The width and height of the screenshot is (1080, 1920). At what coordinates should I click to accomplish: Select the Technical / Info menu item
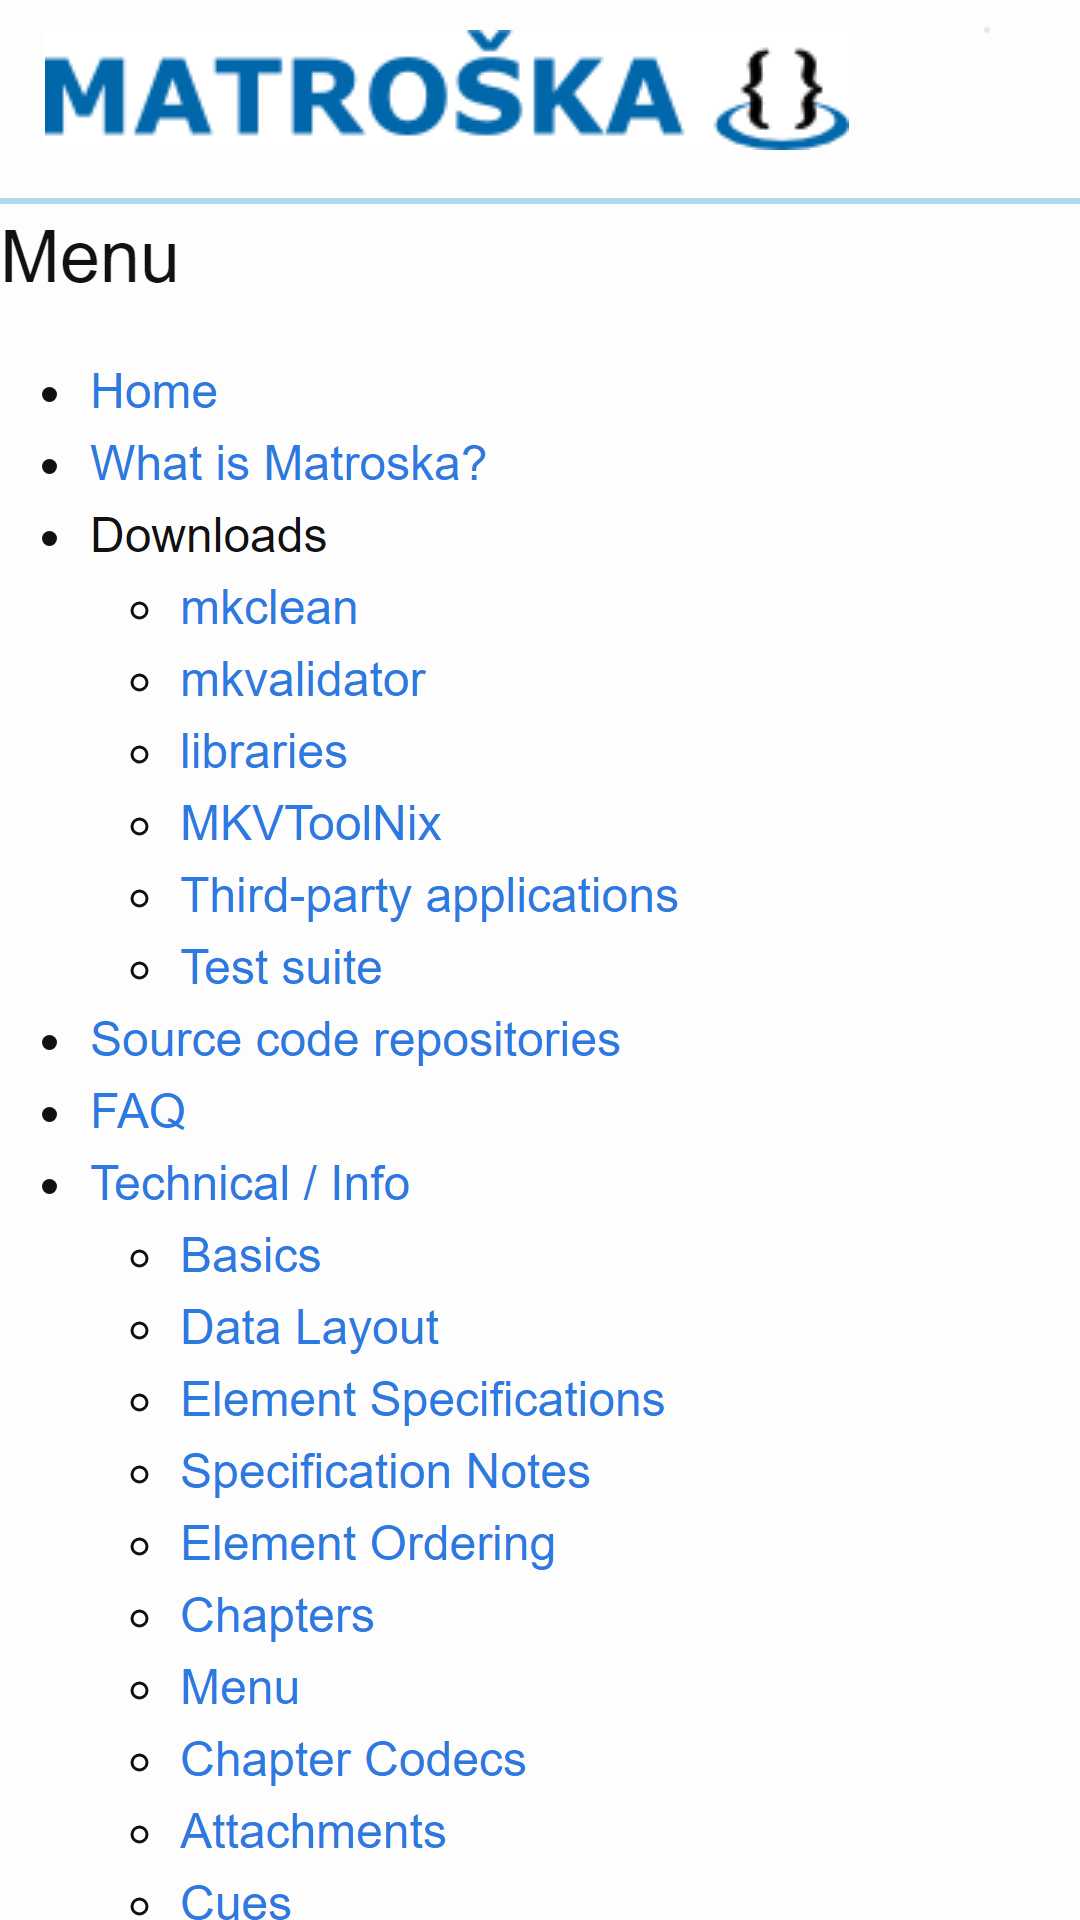(x=250, y=1184)
